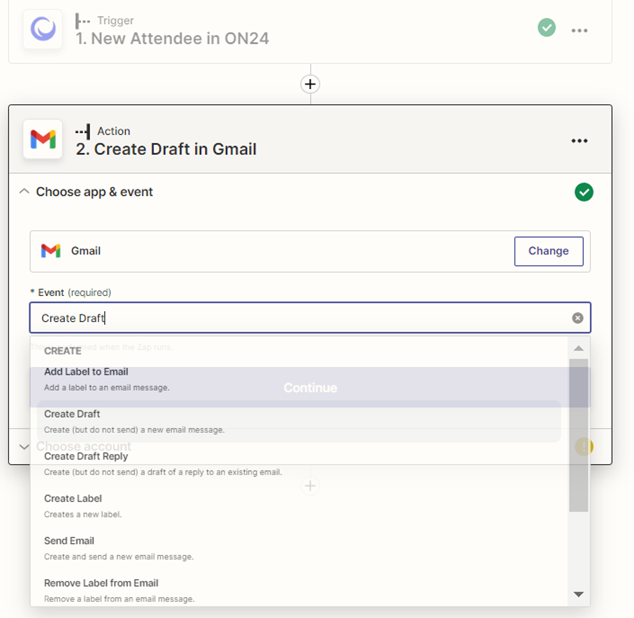Image resolution: width=634 pixels, height=618 pixels.
Task: Click the Gmail icon in the action header
Action: pyautogui.click(x=43, y=139)
